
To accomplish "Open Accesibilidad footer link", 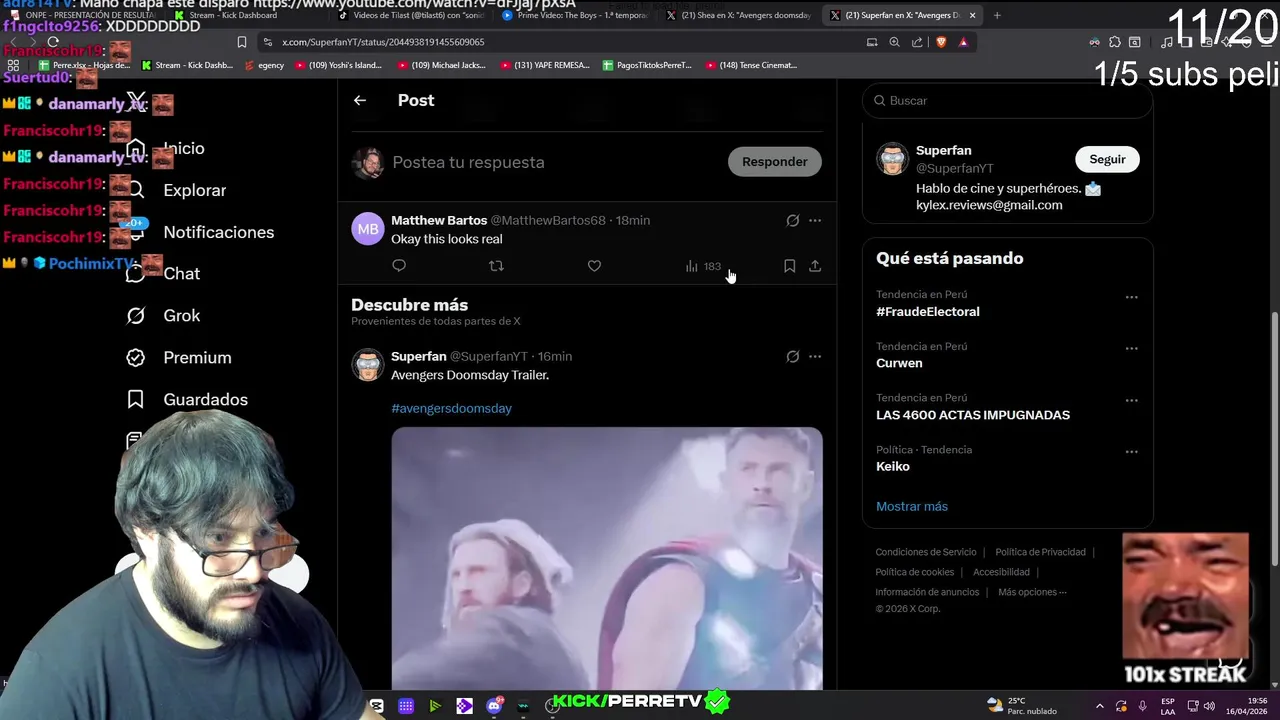I will click(1001, 572).
